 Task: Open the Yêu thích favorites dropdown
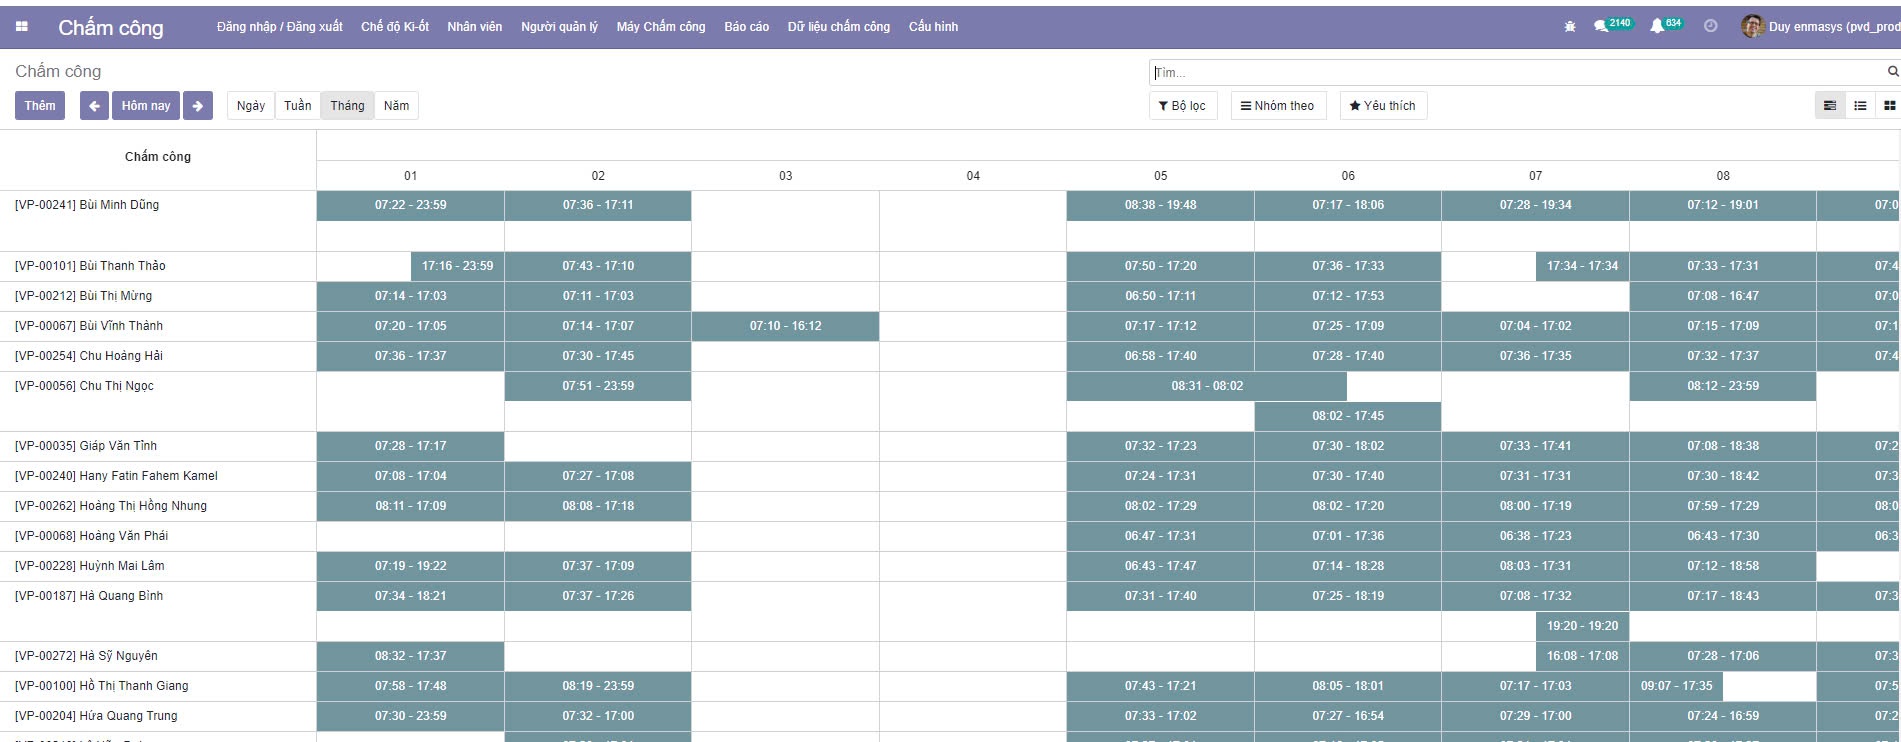(x=1382, y=106)
